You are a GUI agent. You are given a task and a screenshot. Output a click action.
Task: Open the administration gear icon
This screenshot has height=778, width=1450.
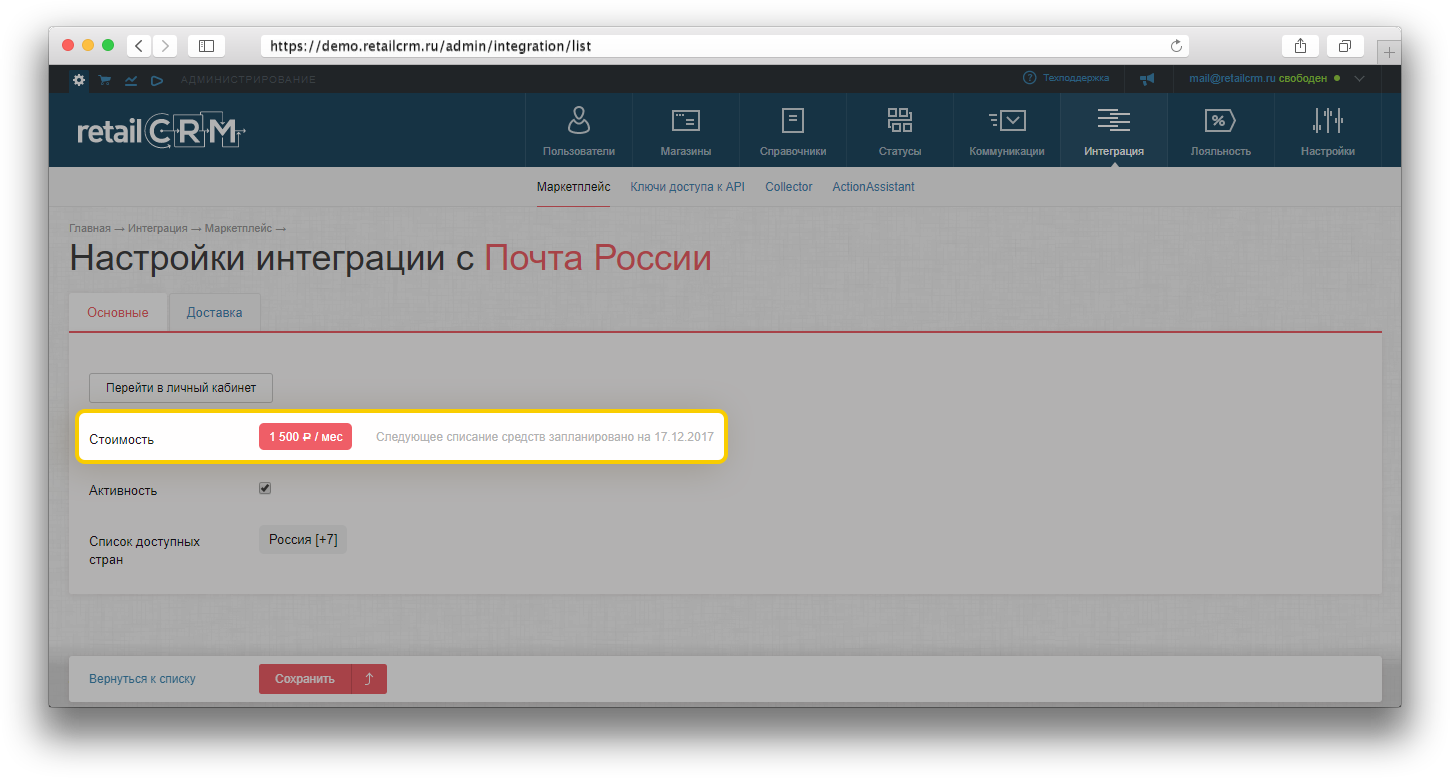click(x=79, y=80)
